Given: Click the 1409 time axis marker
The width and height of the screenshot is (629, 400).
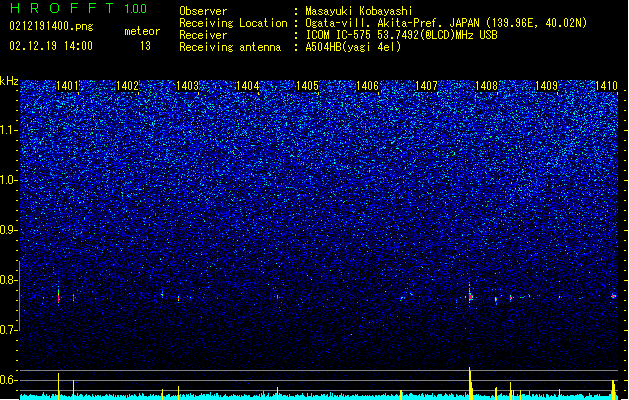Looking at the screenshot, I should pyautogui.click(x=546, y=86).
